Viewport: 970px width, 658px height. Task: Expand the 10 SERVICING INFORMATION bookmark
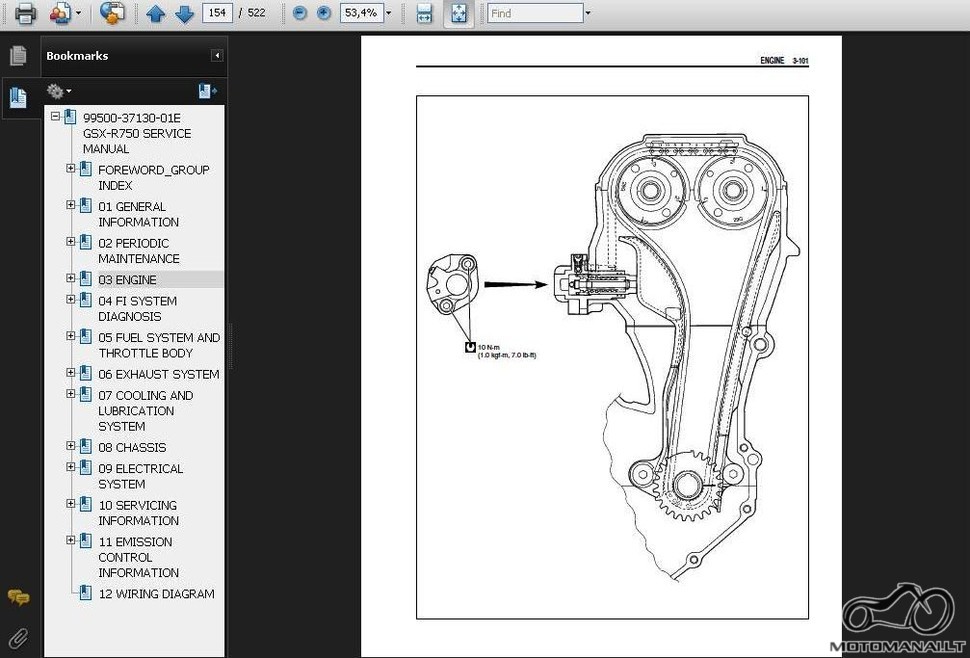[x=71, y=503]
